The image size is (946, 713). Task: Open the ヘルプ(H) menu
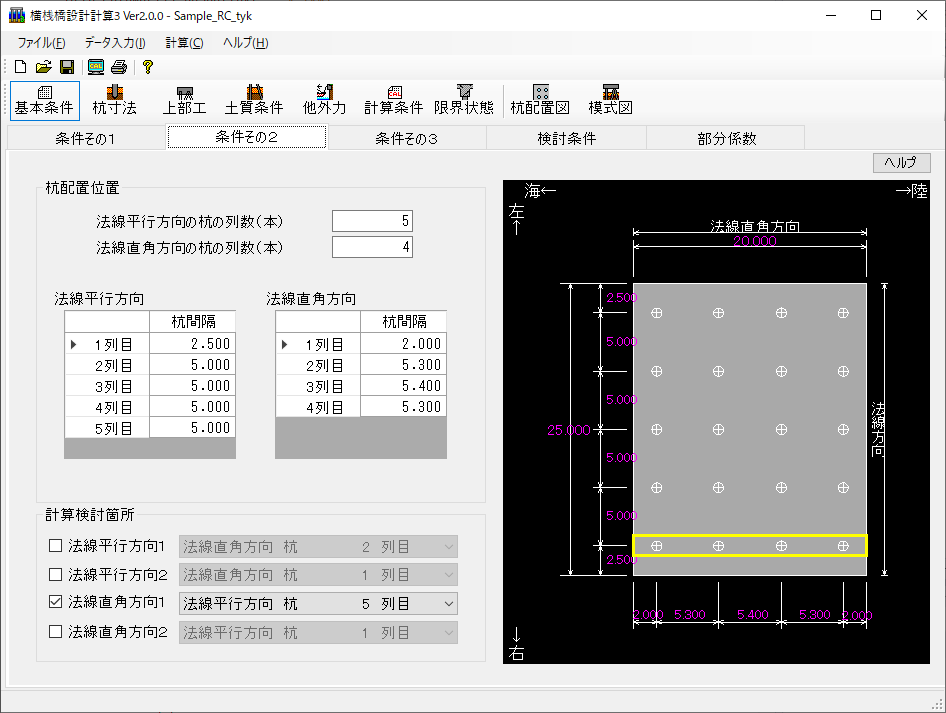tap(246, 43)
